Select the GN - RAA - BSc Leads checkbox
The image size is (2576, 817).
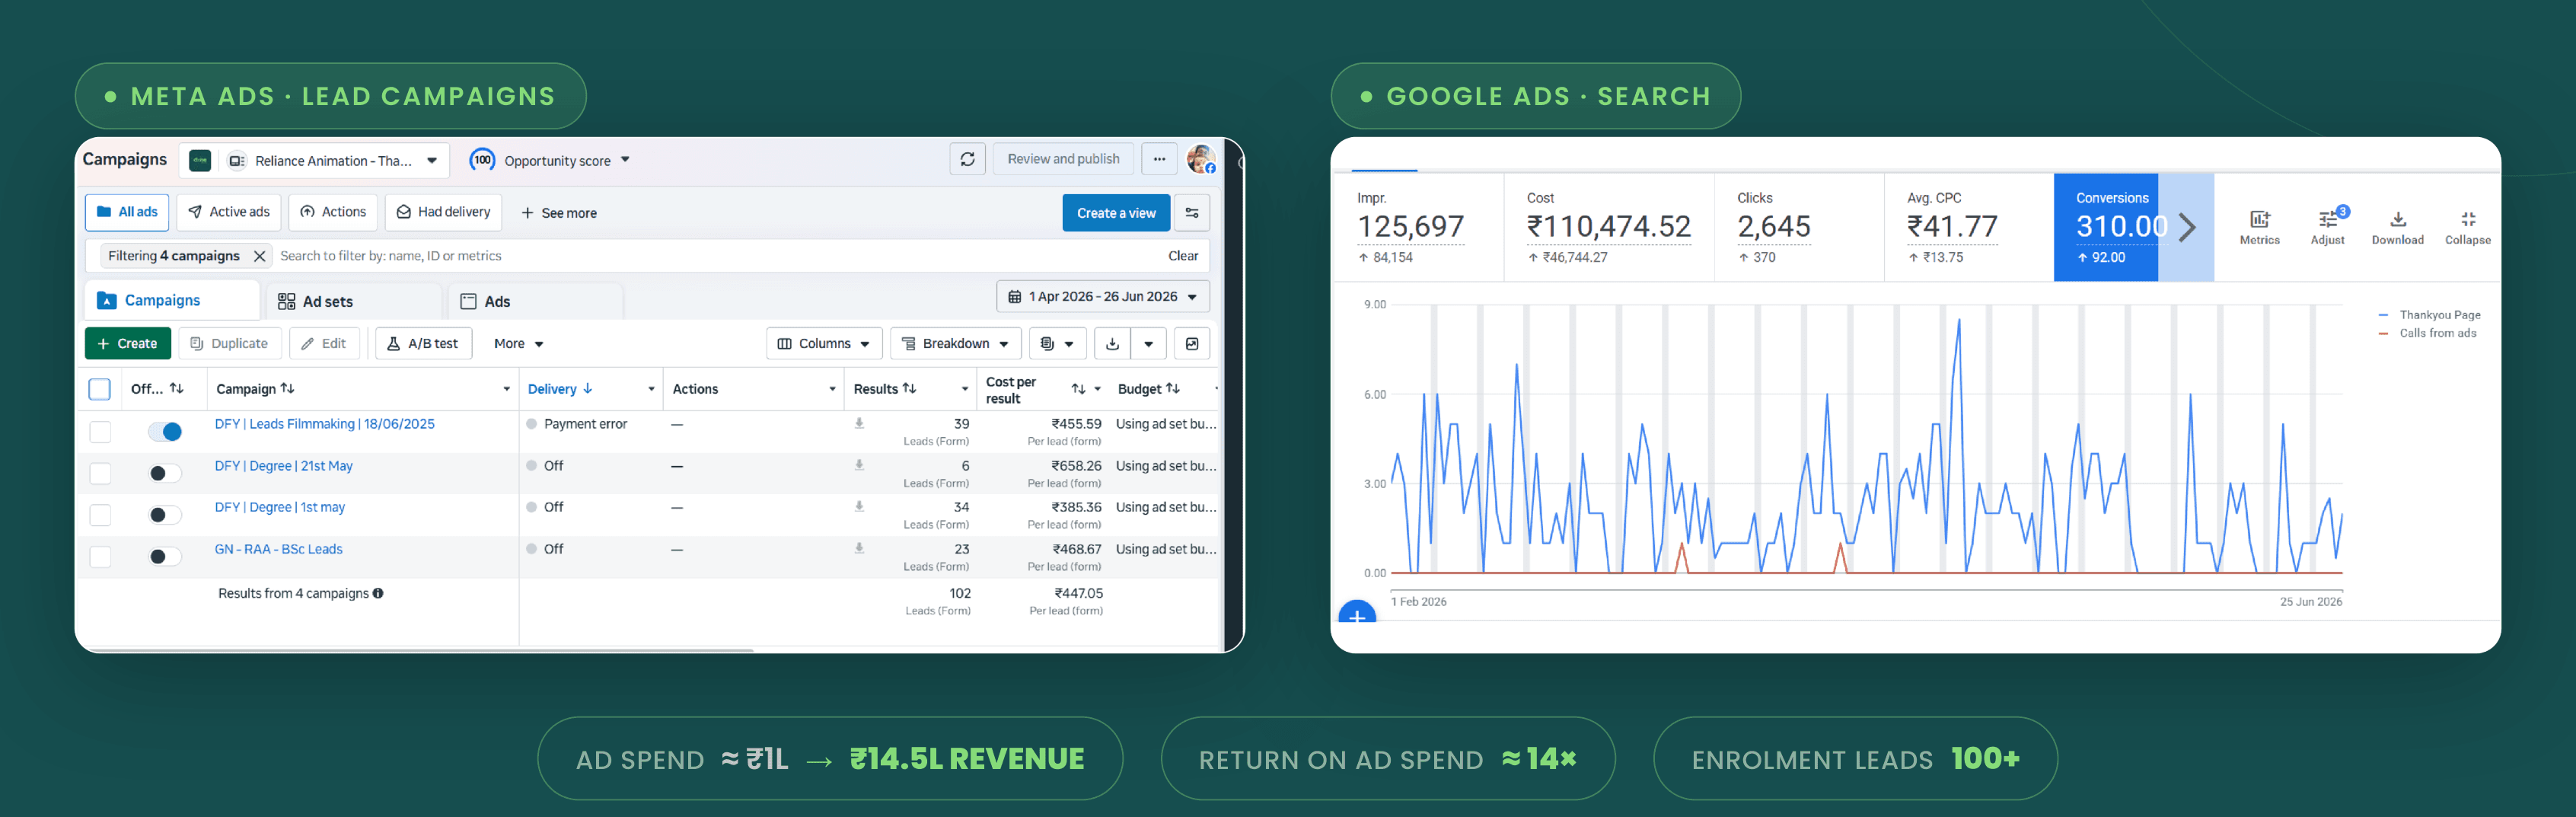[x=100, y=556]
